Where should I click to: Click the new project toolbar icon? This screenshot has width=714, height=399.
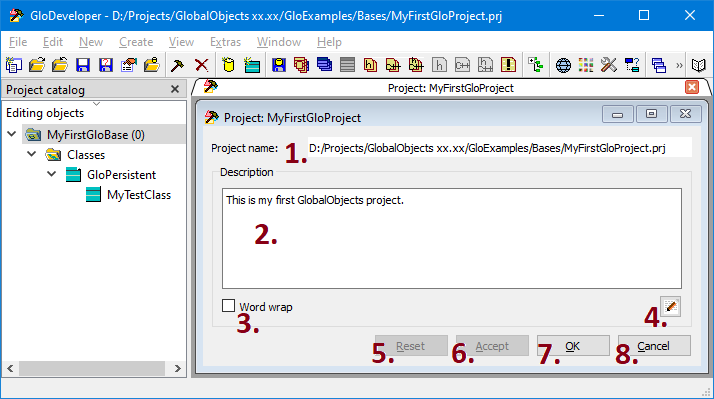point(14,65)
